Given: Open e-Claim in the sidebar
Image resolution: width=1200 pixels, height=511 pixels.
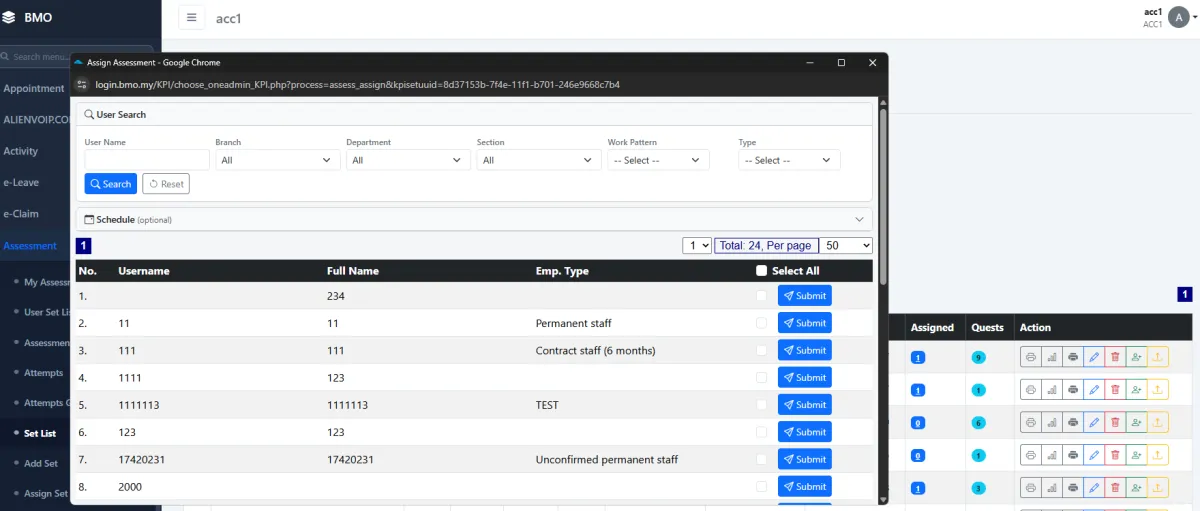Looking at the screenshot, I should [x=21, y=213].
